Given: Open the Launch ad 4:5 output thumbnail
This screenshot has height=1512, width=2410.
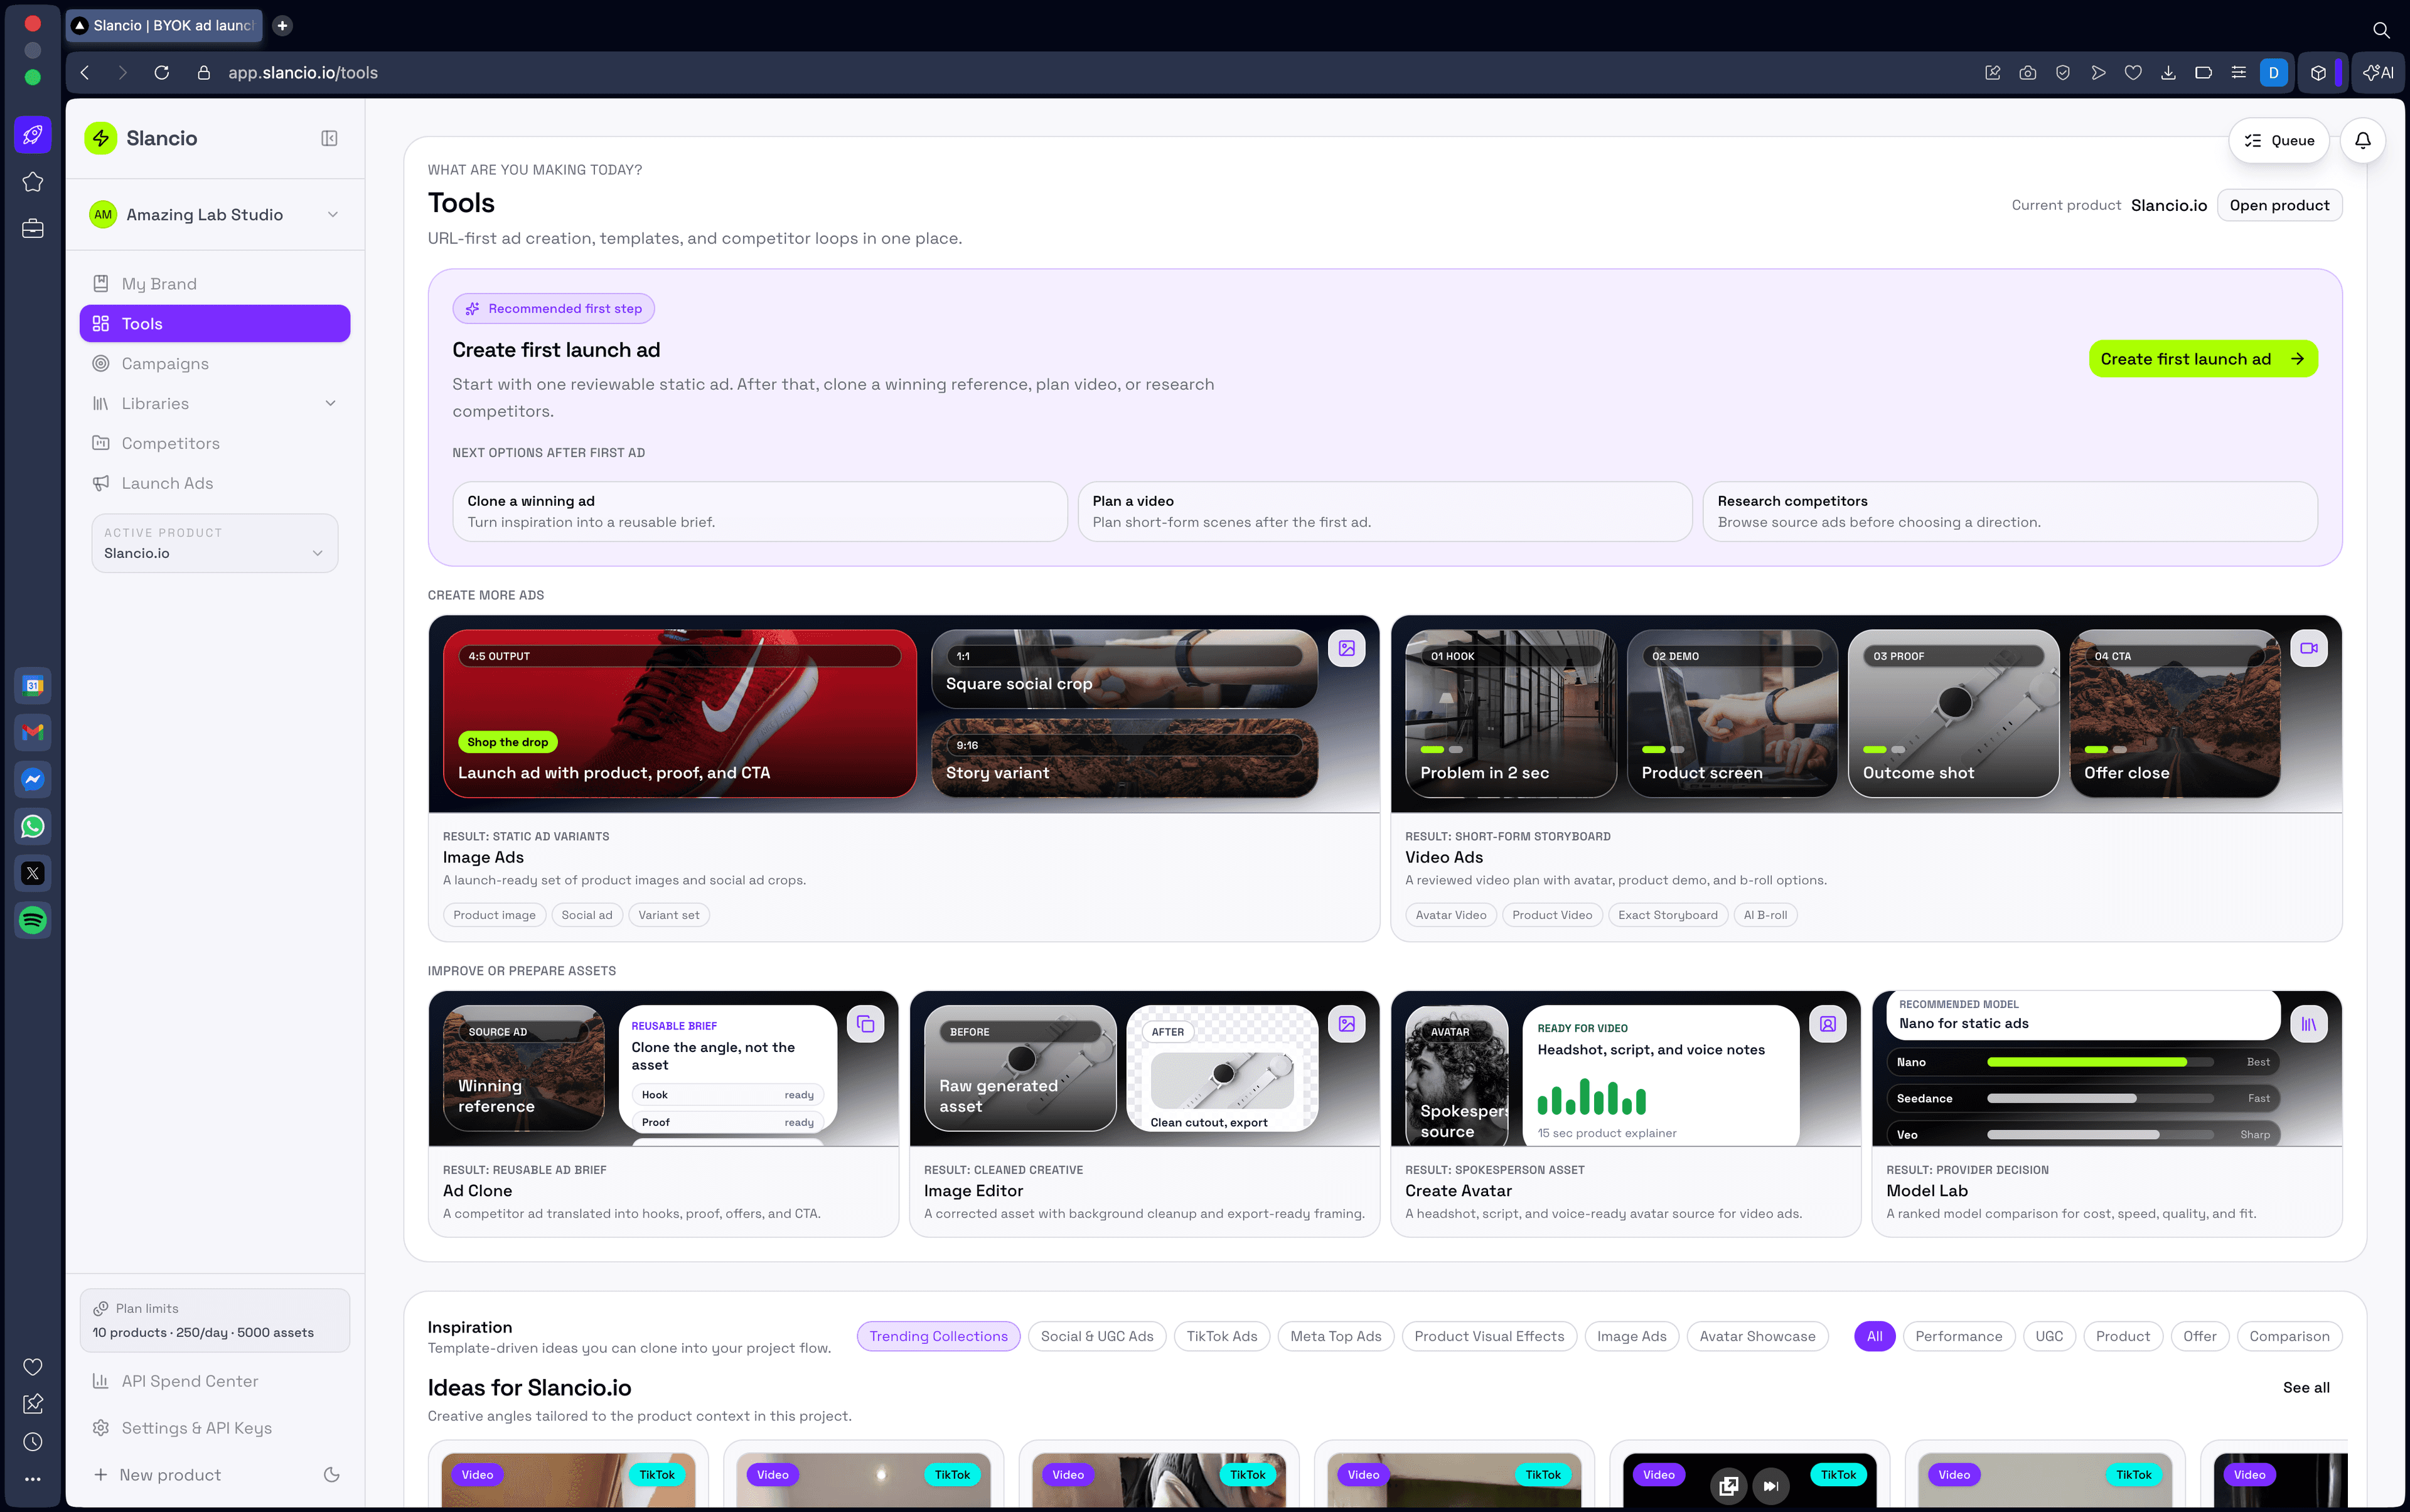Looking at the screenshot, I should click(679, 713).
